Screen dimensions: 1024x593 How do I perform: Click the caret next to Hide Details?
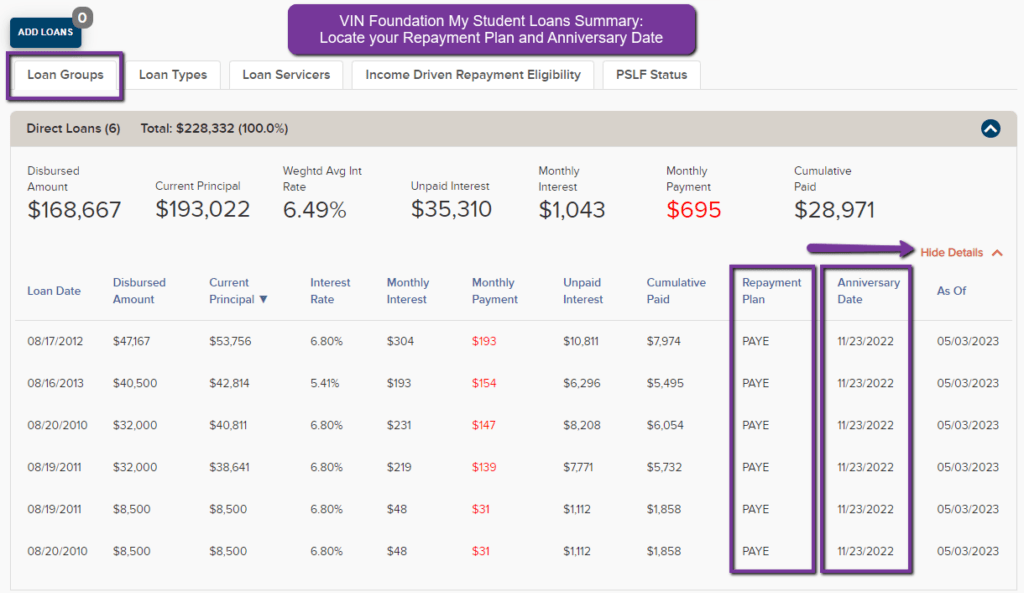click(996, 253)
